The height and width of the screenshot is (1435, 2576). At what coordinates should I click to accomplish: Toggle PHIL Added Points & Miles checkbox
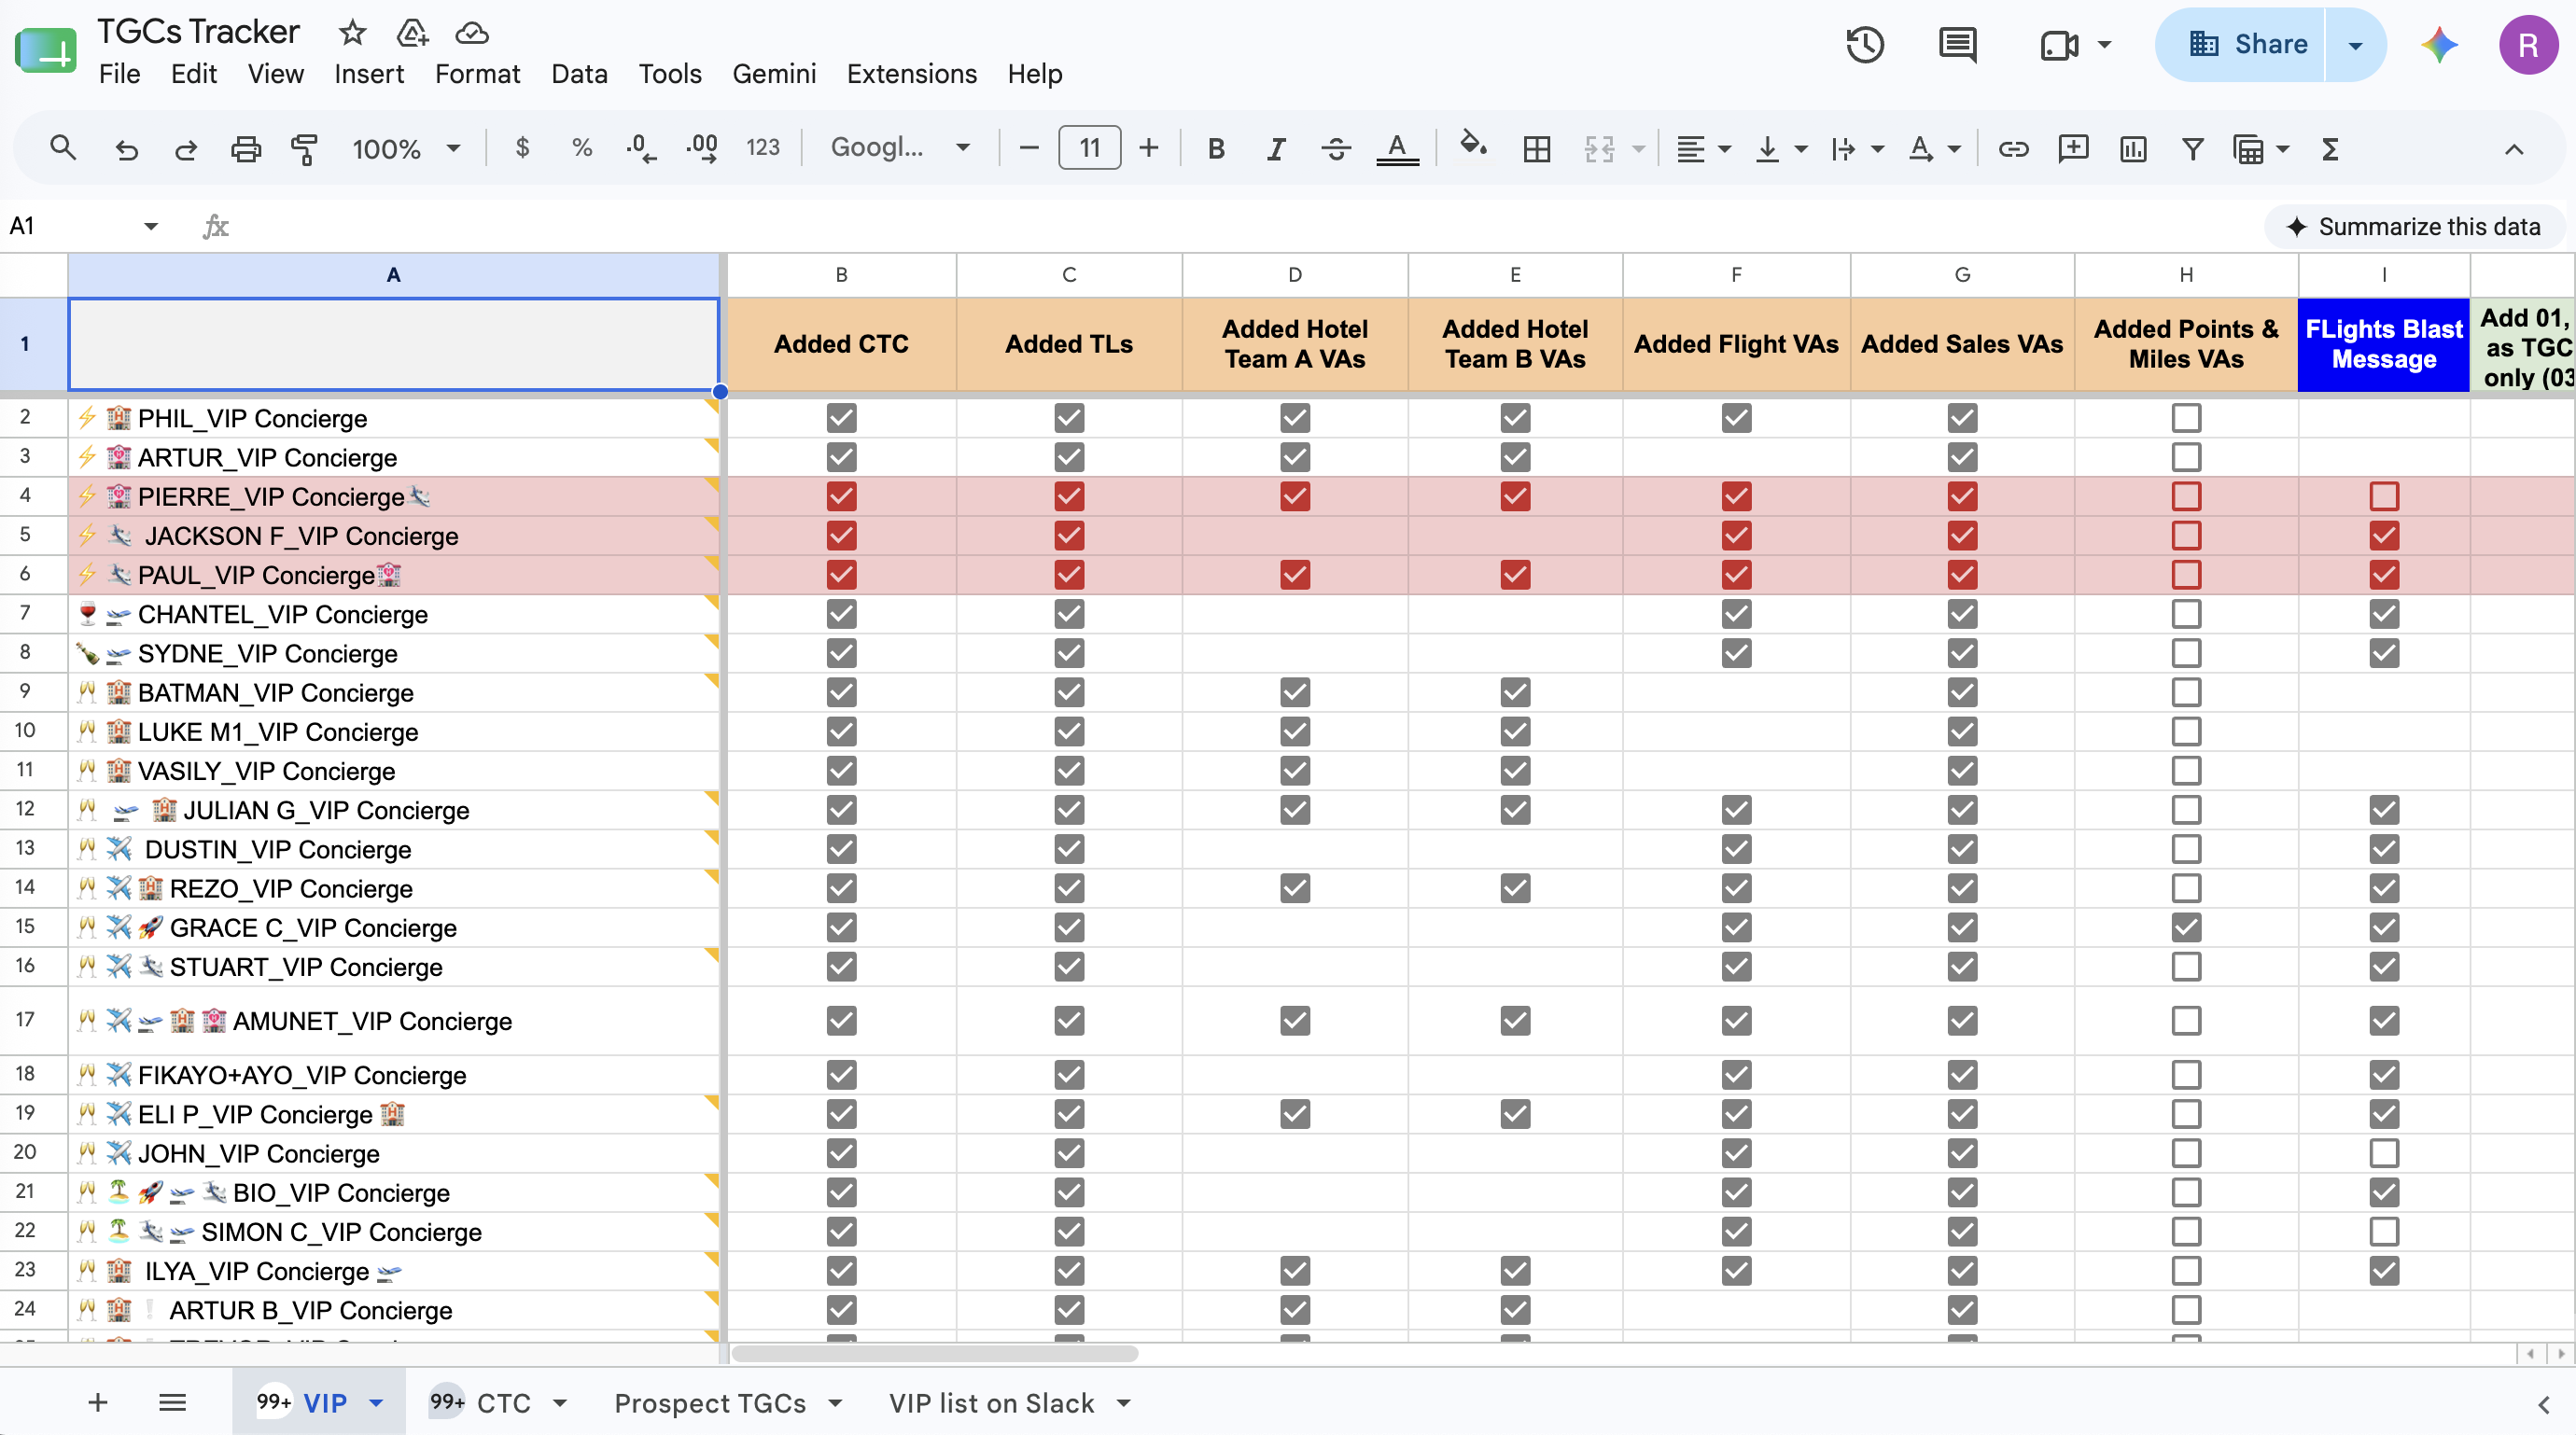click(2186, 417)
